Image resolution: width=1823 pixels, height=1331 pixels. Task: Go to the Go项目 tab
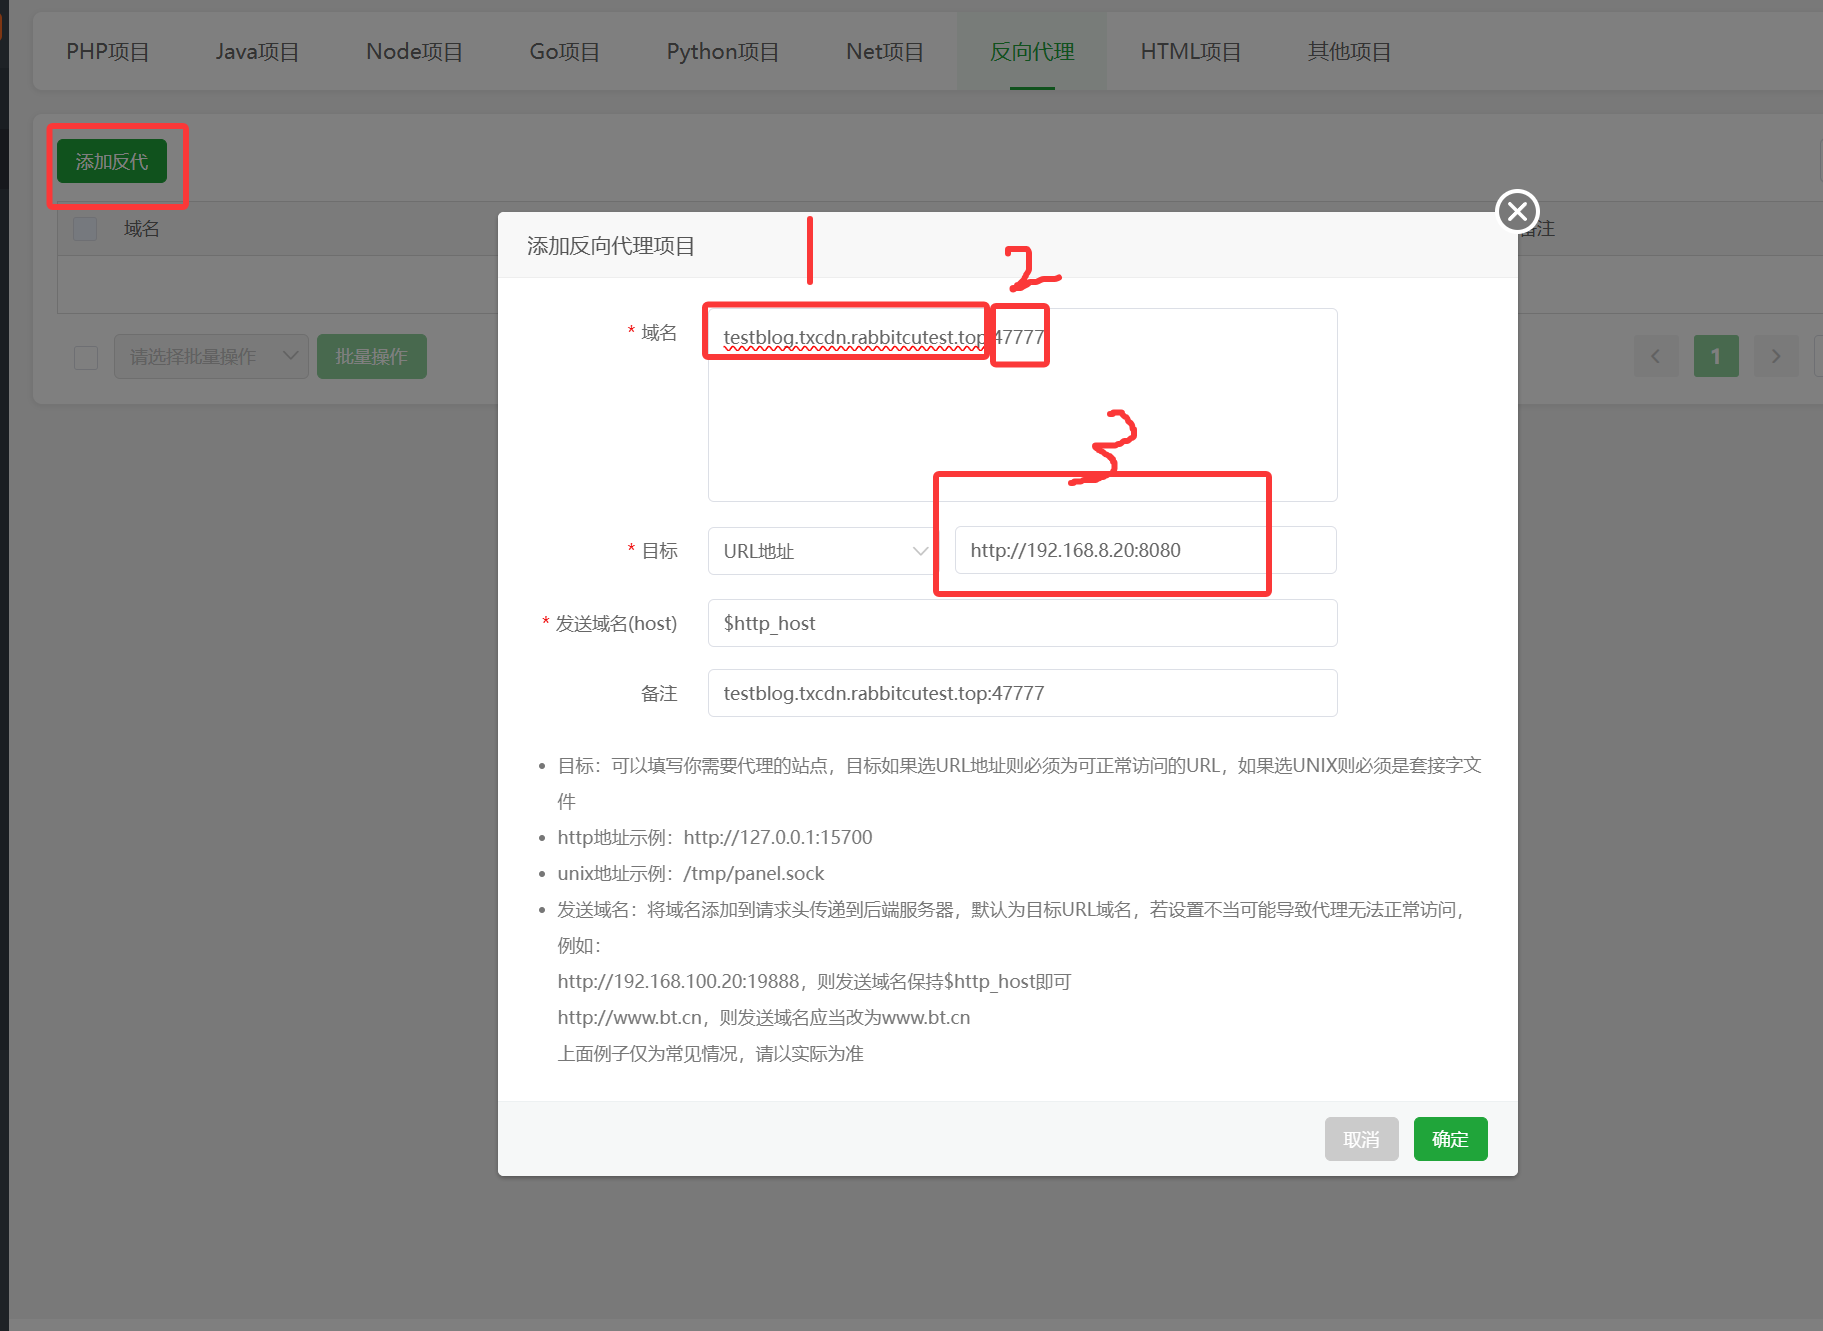click(x=564, y=52)
